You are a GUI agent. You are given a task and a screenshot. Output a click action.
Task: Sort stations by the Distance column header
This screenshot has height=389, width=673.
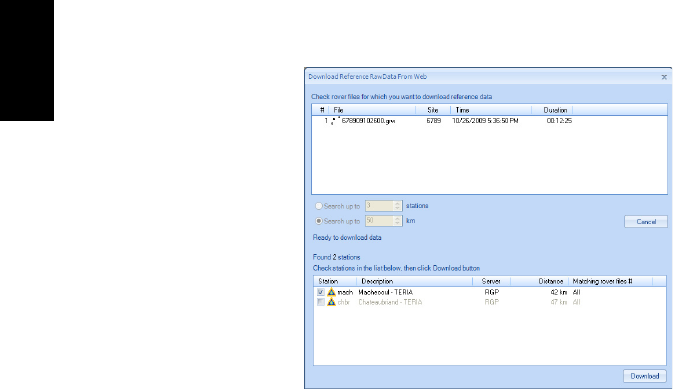pos(540,282)
